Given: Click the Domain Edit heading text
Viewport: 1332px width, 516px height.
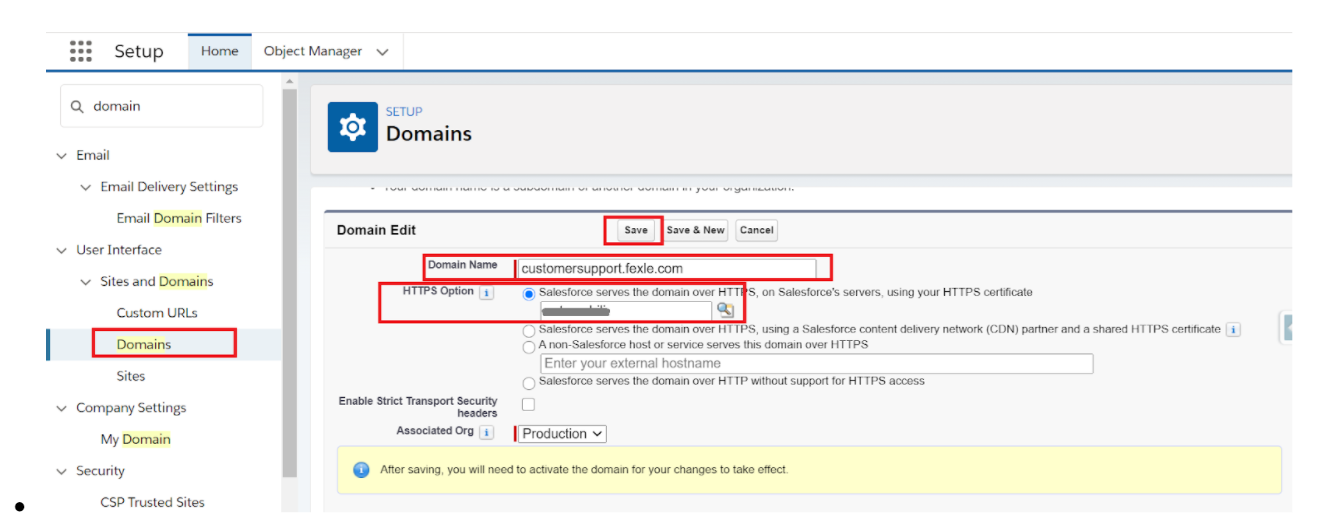Looking at the screenshot, I should 376,230.
